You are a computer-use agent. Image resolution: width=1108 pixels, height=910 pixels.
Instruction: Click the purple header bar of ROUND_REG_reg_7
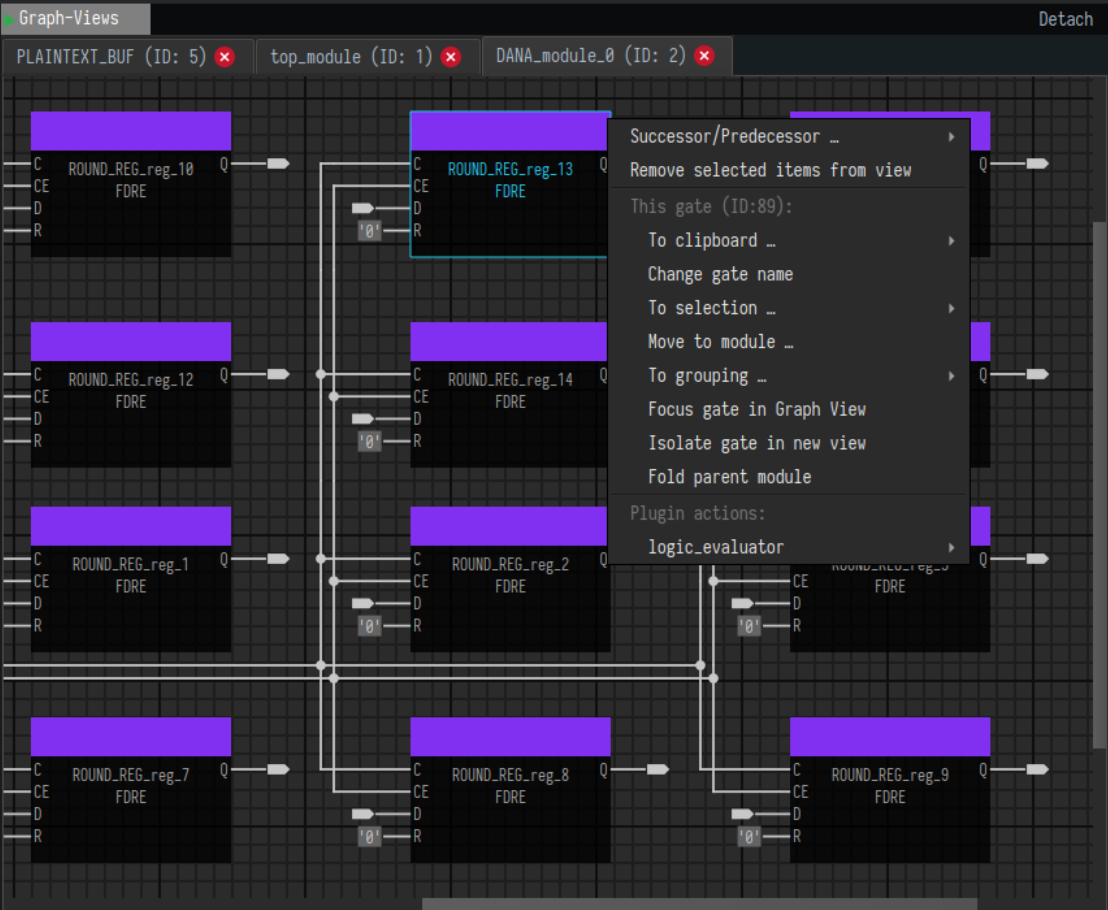[130, 735]
